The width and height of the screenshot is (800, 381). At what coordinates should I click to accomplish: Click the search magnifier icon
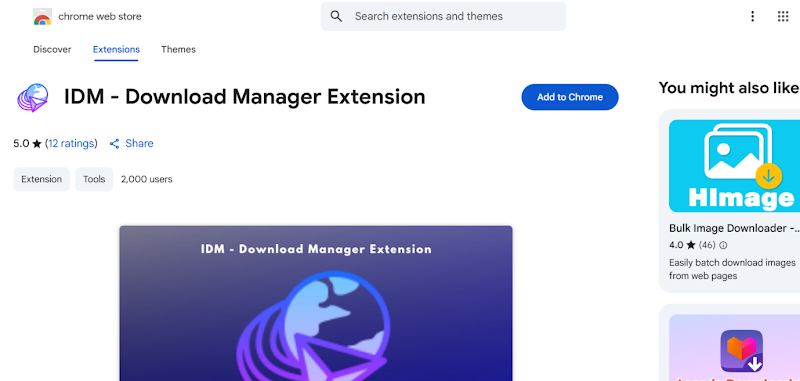click(336, 16)
